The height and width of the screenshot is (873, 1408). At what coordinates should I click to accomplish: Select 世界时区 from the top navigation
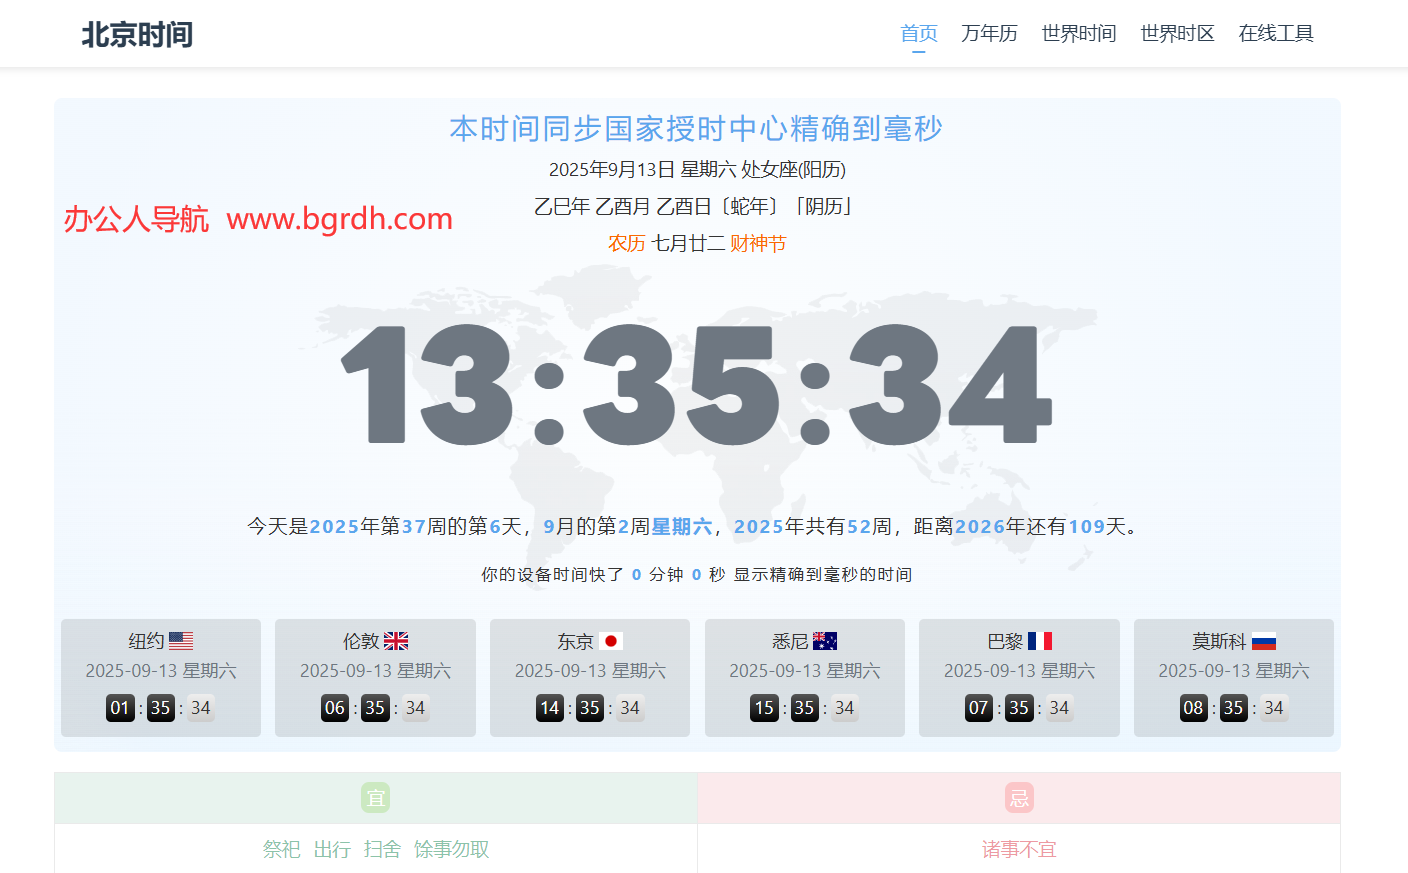1177,34
